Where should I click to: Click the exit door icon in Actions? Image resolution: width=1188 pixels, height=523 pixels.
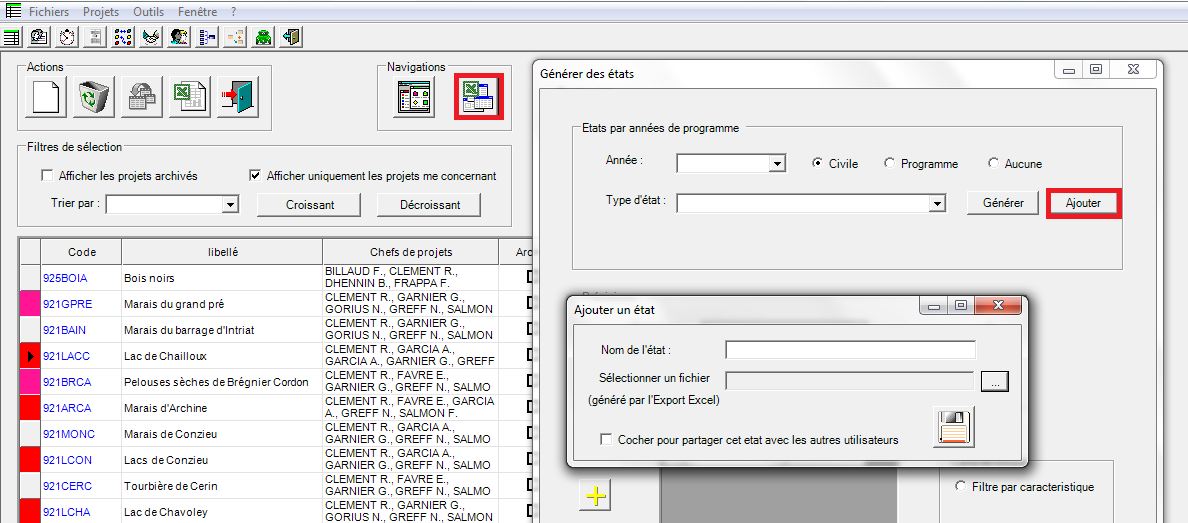coord(237,97)
